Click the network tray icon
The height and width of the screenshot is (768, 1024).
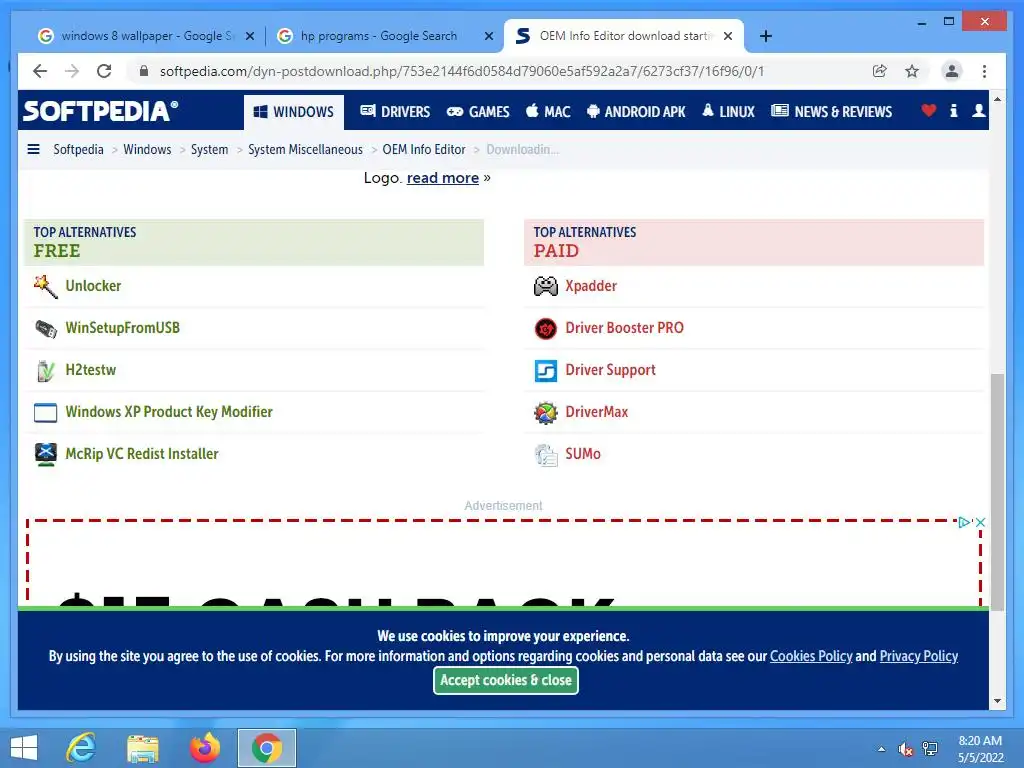(930, 749)
